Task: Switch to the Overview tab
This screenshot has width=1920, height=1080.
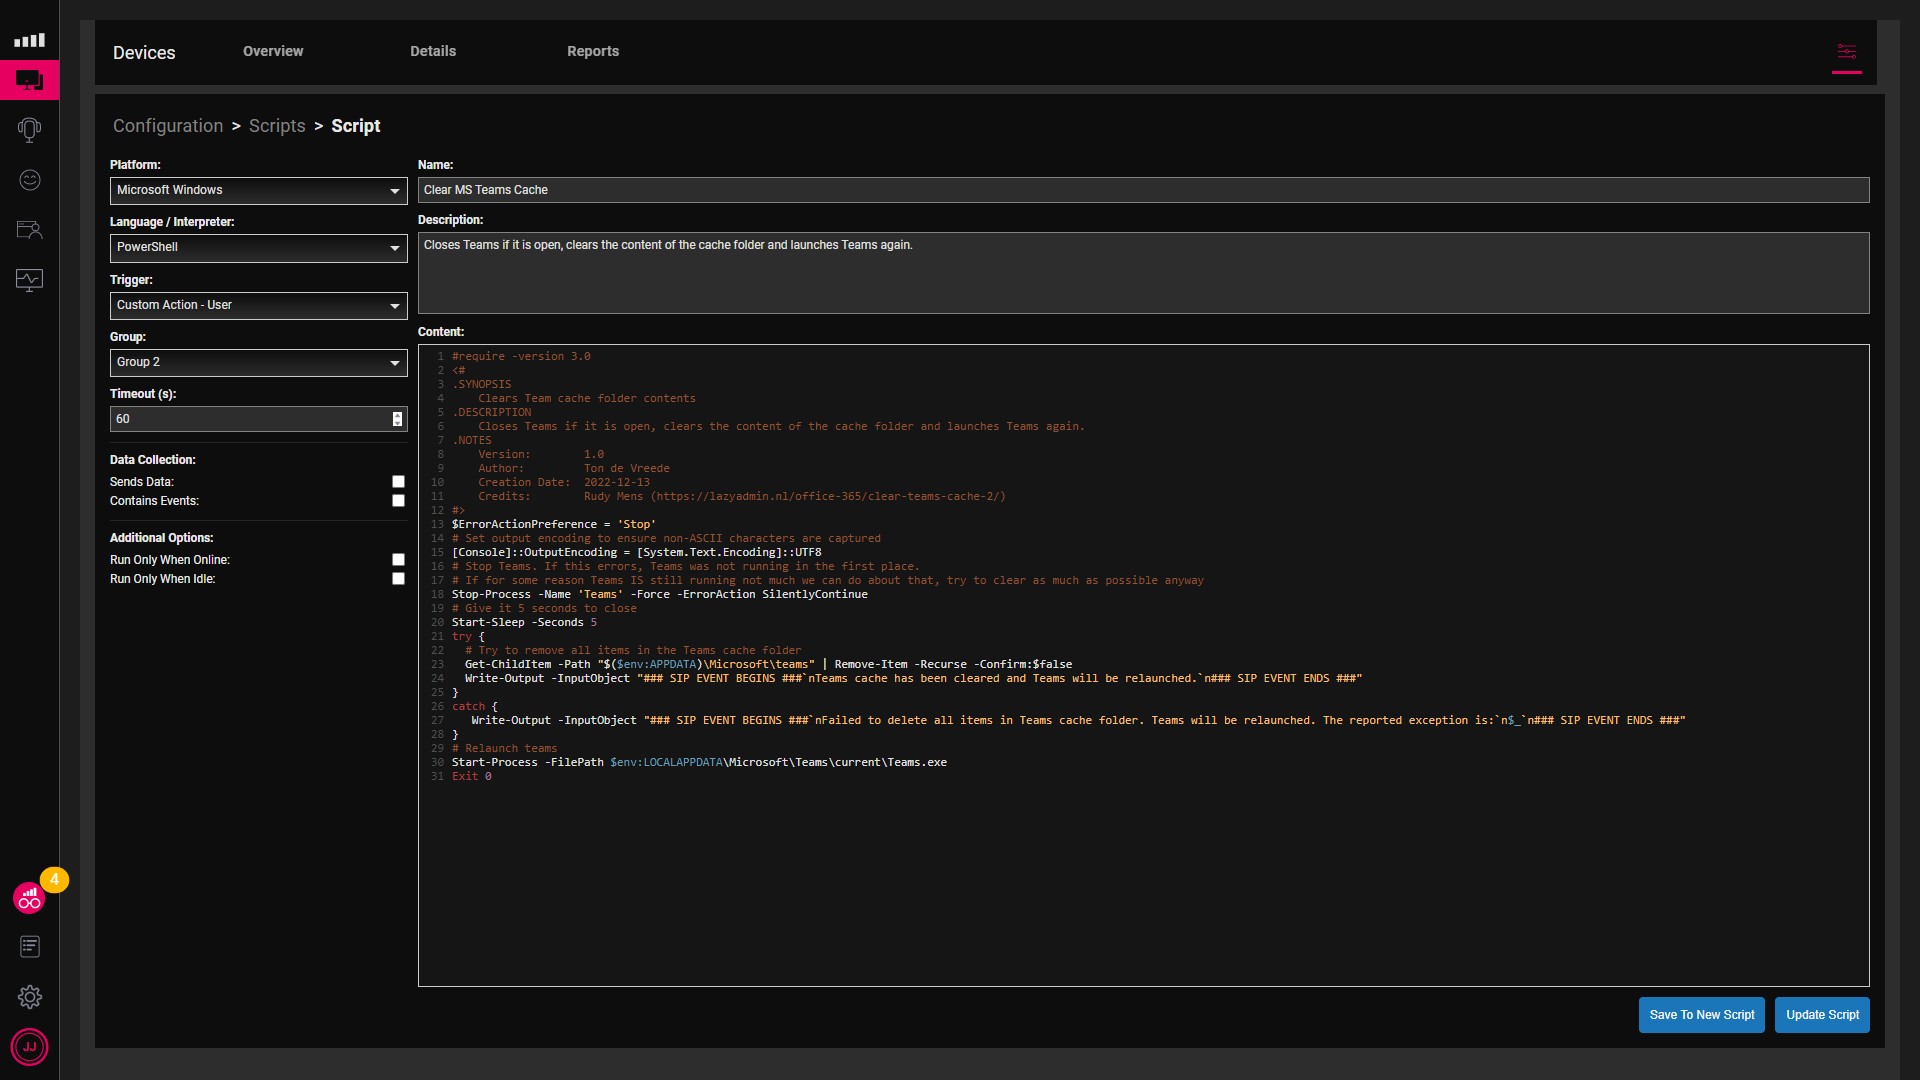Action: (x=273, y=51)
